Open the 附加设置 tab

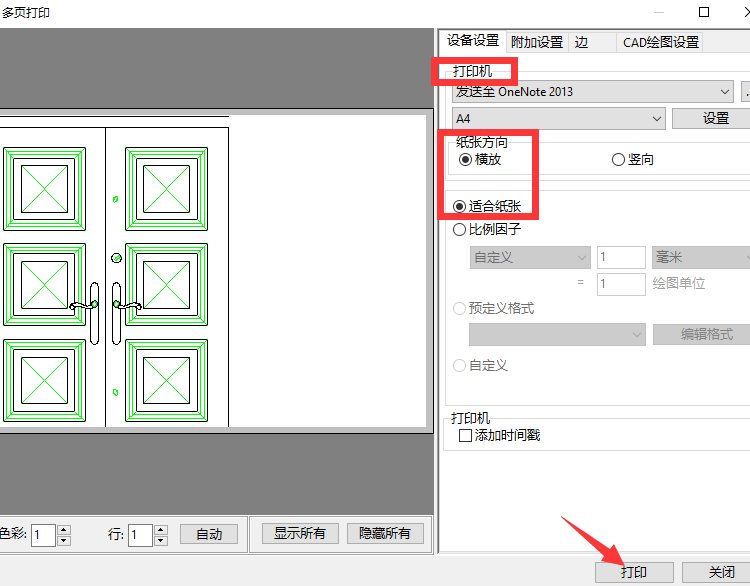pyautogui.click(x=537, y=42)
